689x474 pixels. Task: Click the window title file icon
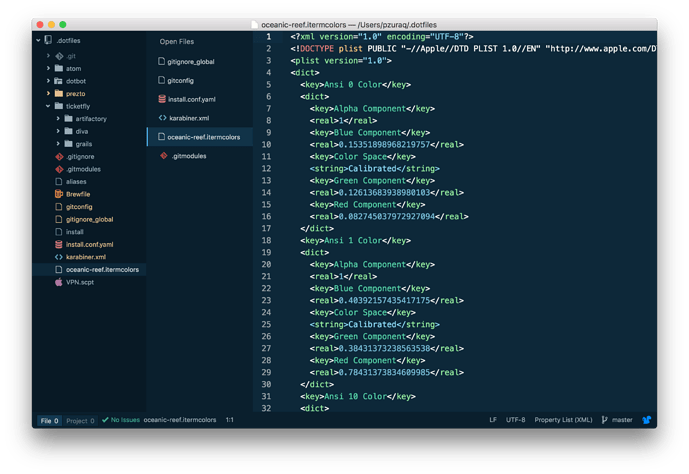(254, 25)
